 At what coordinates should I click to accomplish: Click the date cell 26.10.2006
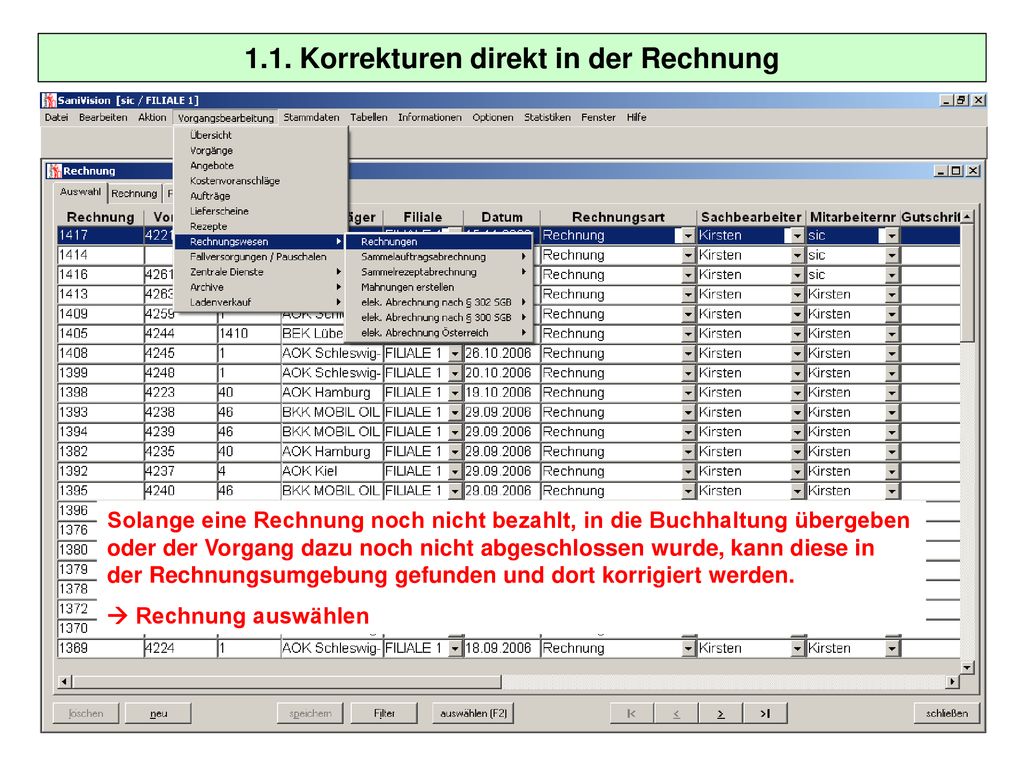[x=502, y=354]
